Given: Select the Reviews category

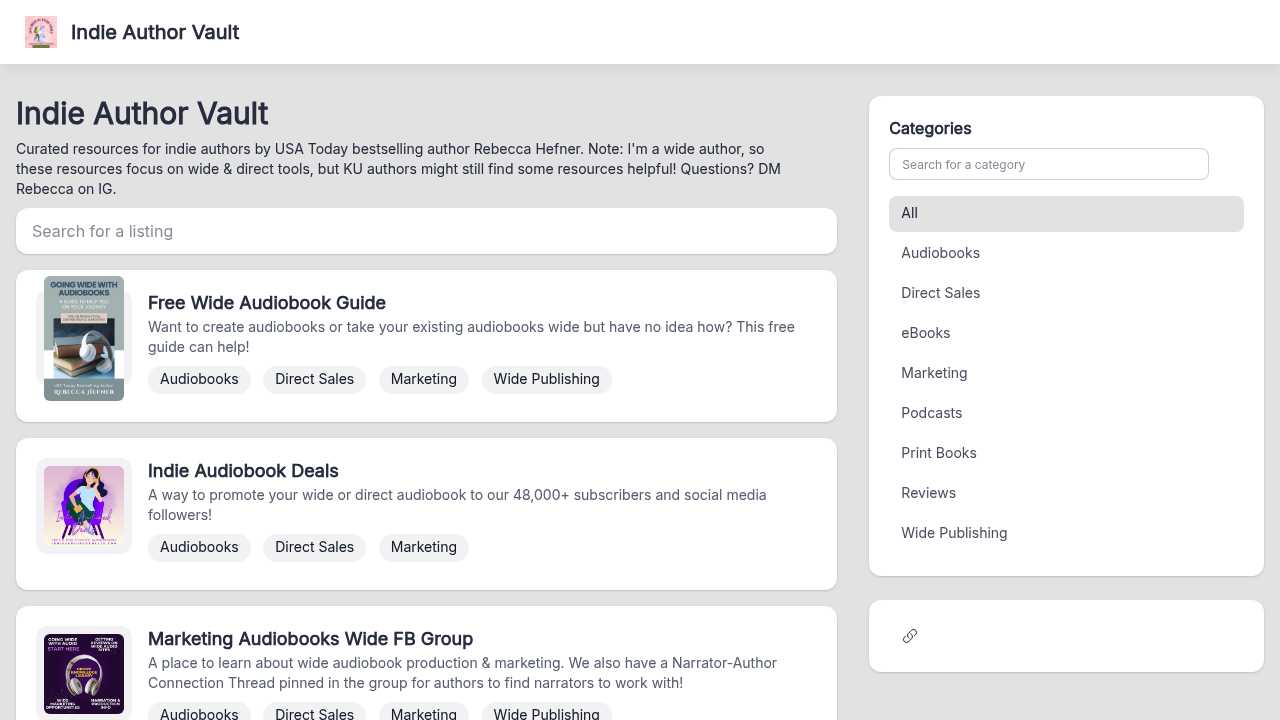Looking at the screenshot, I should 1066,493.
